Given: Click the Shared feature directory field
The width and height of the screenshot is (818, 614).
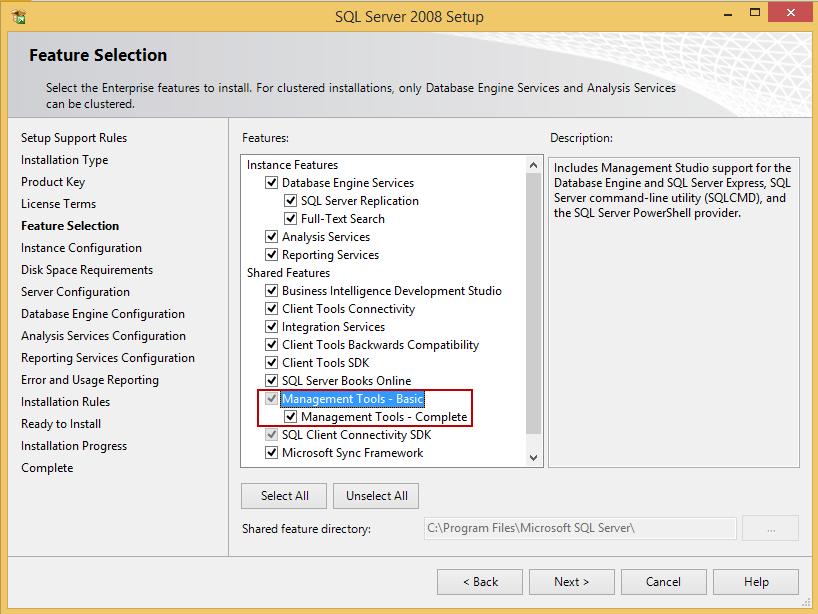Looking at the screenshot, I should point(580,528).
